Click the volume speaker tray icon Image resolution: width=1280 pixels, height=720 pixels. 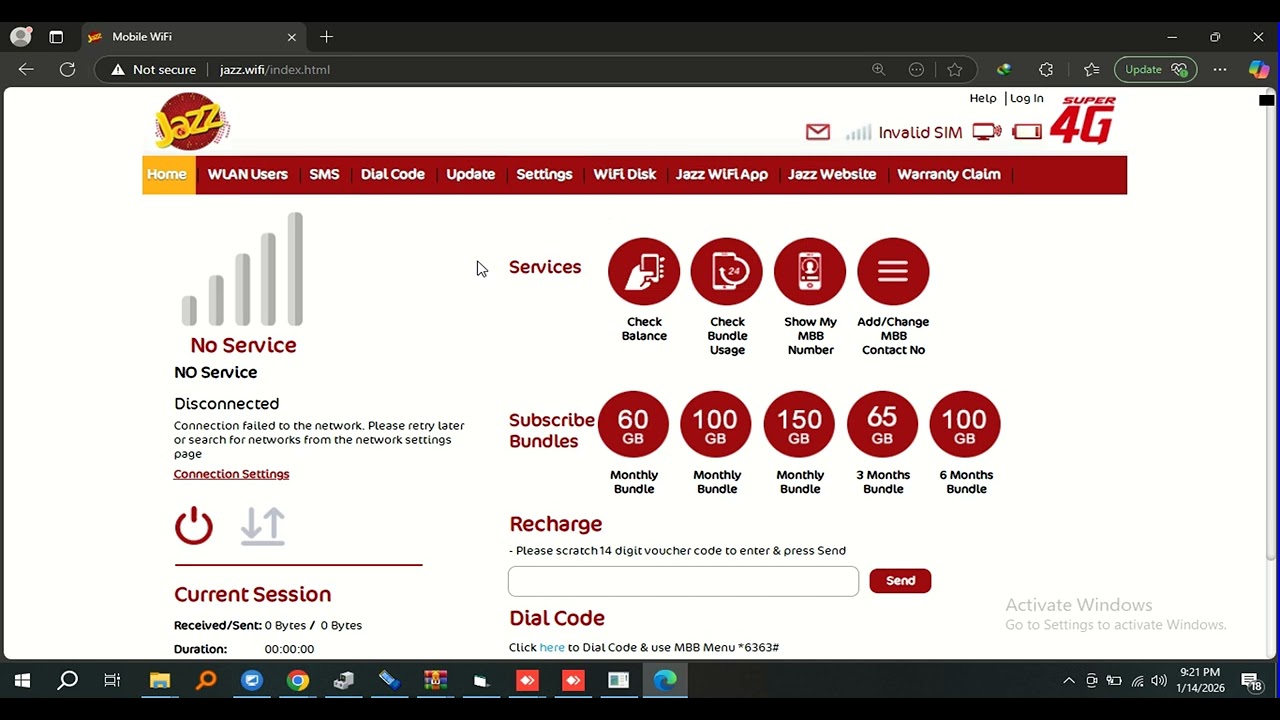[1159, 681]
